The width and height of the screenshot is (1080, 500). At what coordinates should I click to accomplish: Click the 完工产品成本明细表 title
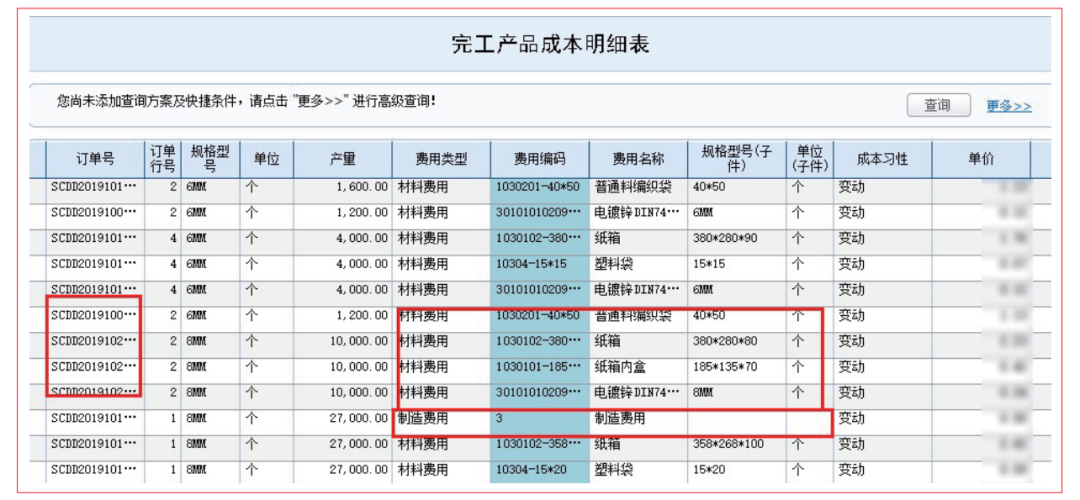pyautogui.click(x=550, y=43)
